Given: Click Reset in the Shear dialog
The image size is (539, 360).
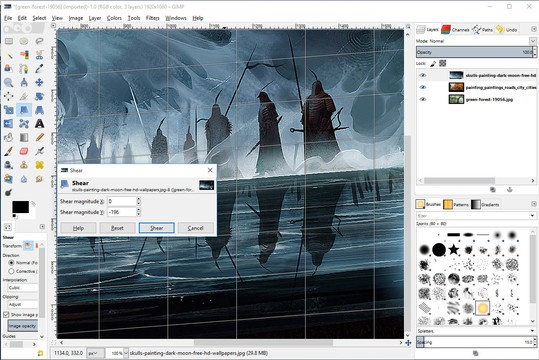Looking at the screenshot, I should click(117, 228).
